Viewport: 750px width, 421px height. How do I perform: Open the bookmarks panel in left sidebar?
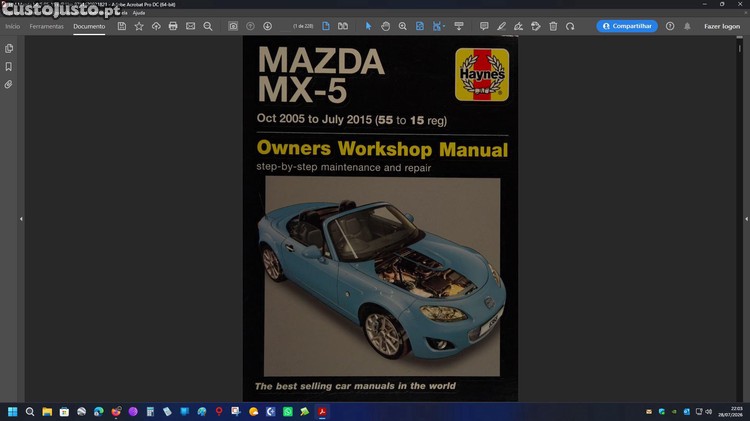pos(9,66)
